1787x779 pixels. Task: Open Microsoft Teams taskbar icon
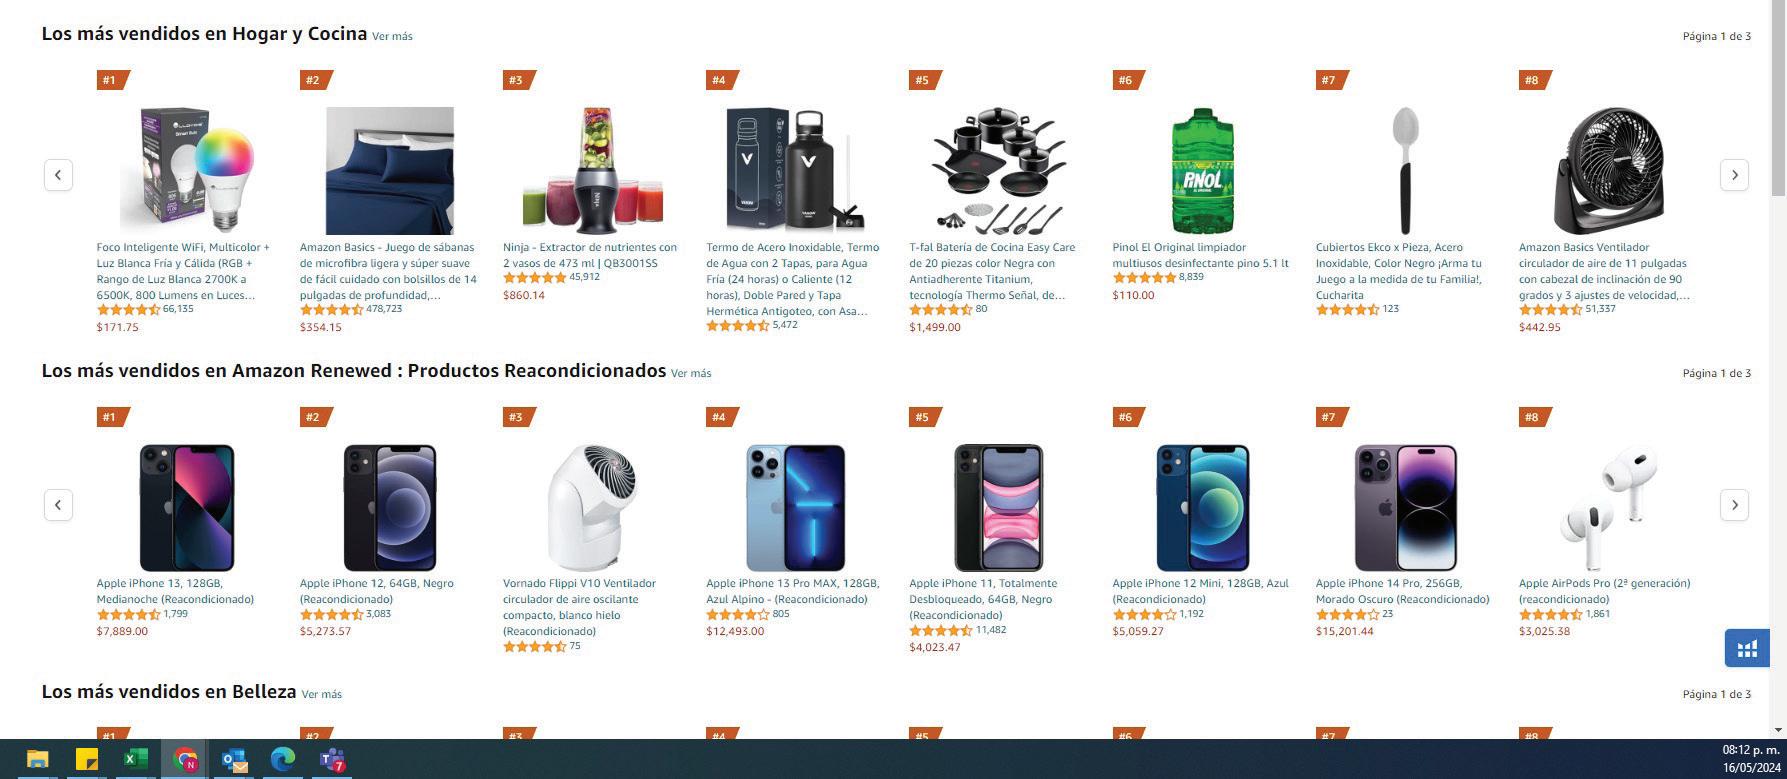coord(331,760)
